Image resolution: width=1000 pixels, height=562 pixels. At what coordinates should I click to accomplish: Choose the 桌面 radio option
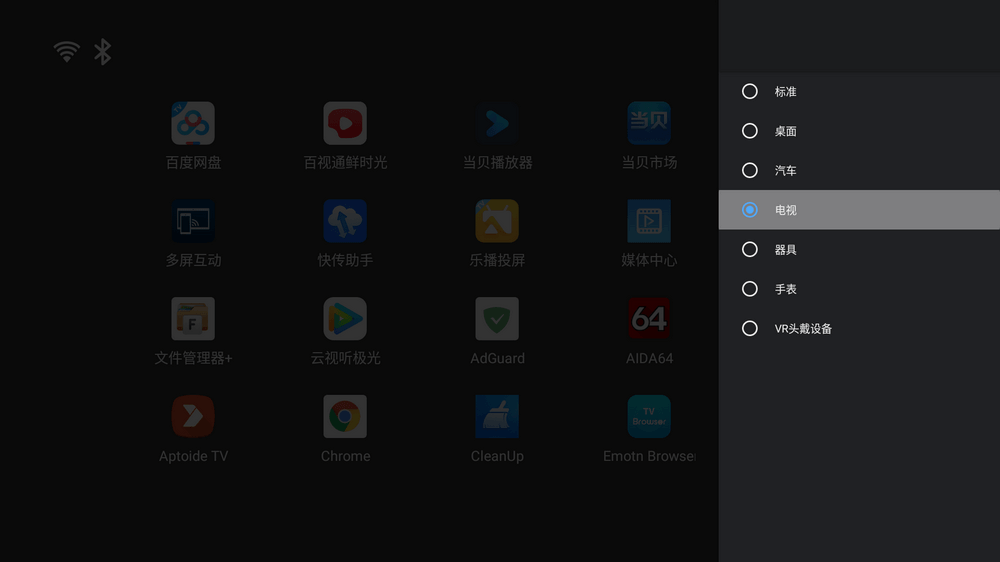coord(750,131)
